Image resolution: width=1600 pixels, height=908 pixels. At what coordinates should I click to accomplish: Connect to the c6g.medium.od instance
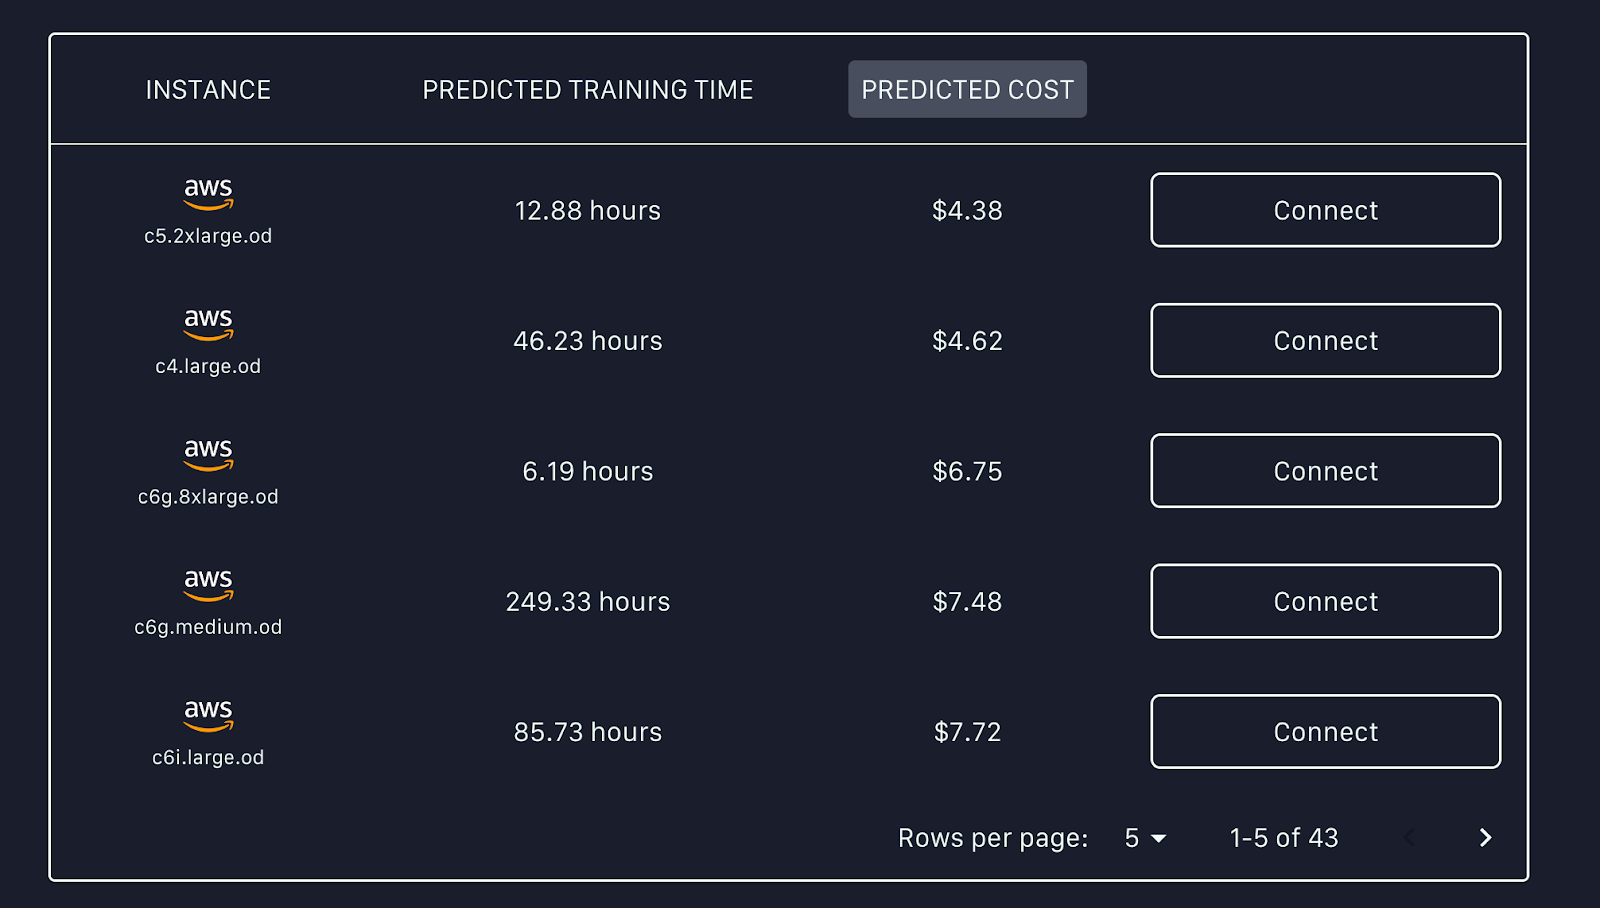point(1325,601)
